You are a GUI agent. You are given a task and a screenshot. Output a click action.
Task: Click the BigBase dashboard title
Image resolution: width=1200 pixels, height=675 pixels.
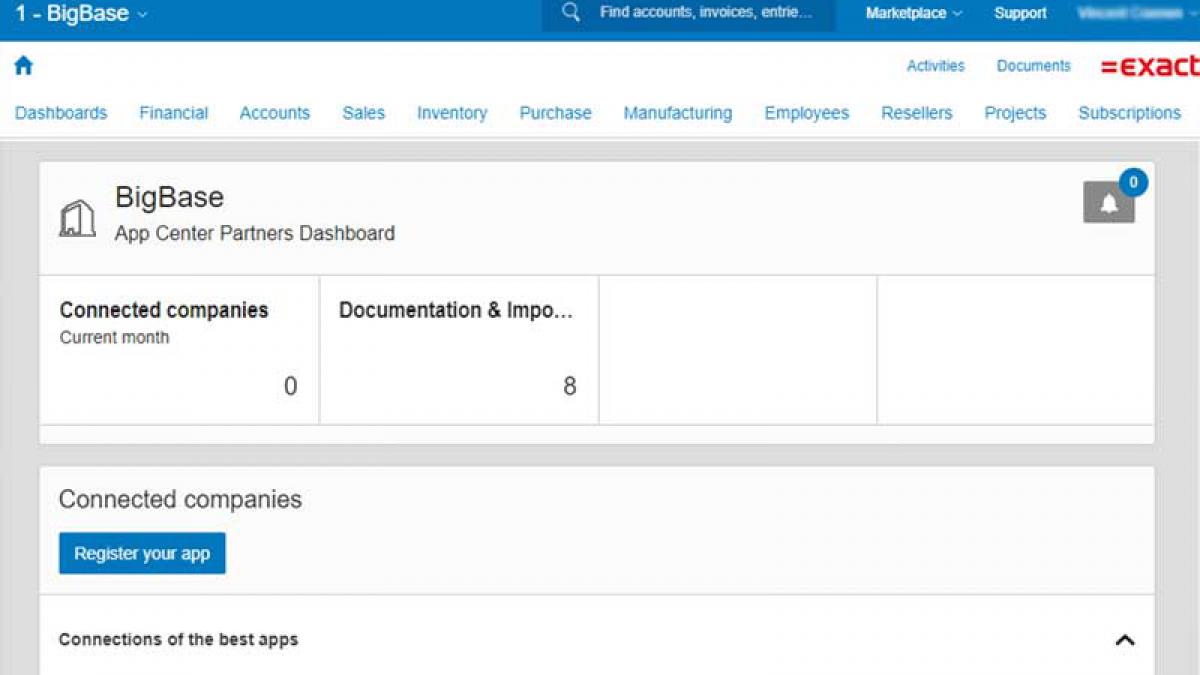tap(169, 196)
